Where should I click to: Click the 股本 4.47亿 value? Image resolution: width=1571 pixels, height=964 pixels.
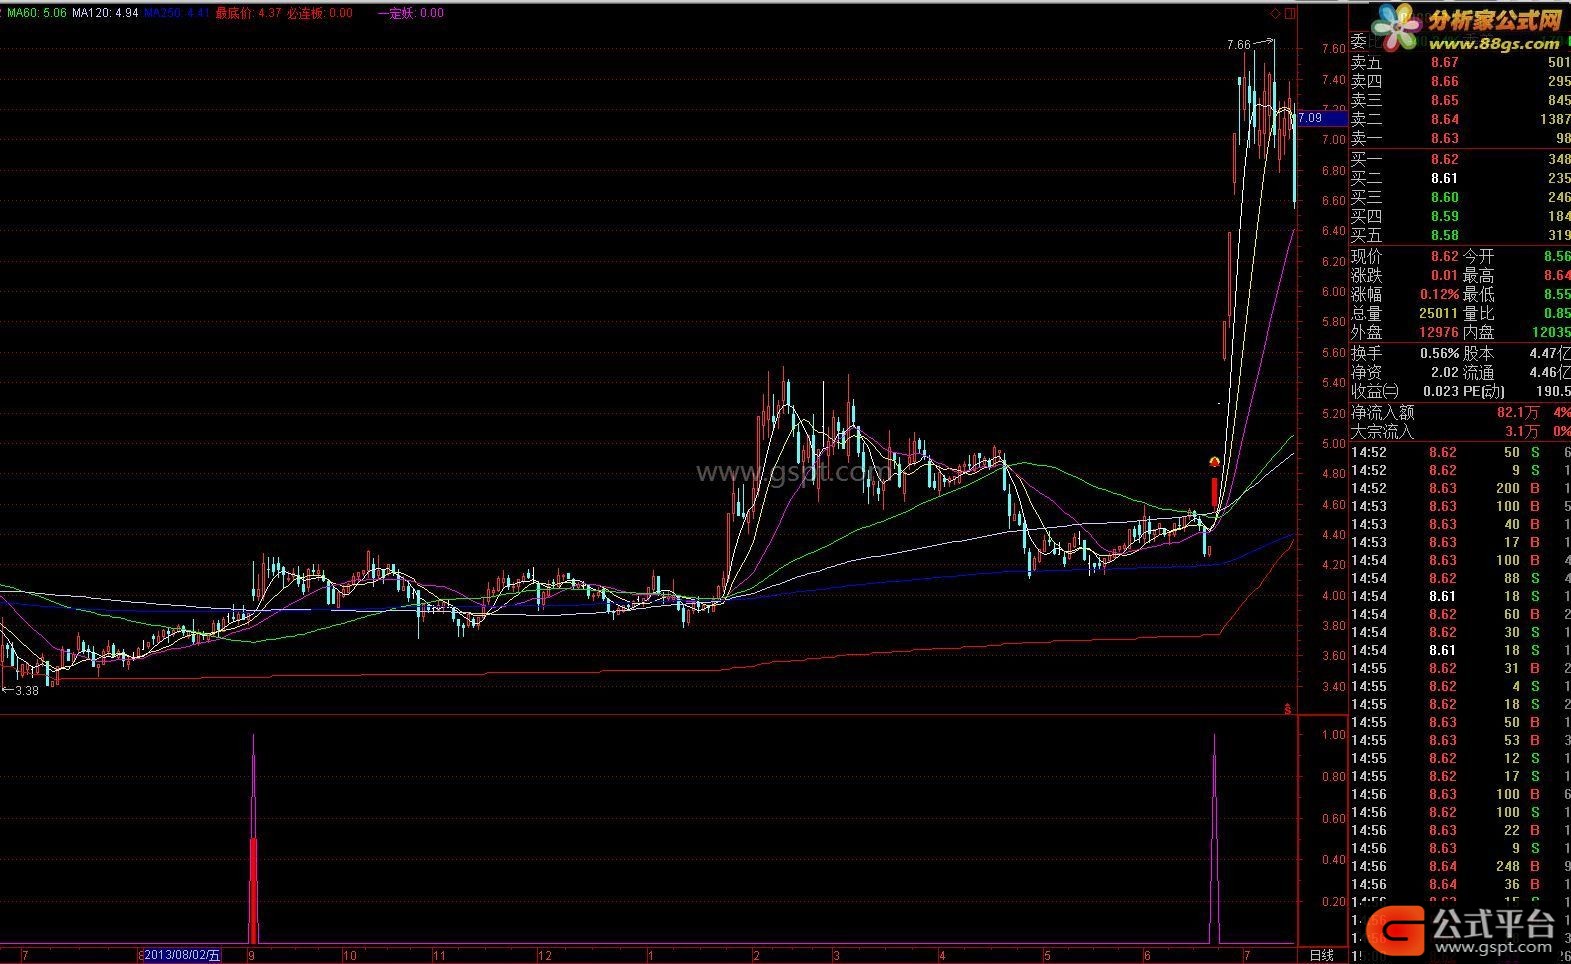(1550, 353)
